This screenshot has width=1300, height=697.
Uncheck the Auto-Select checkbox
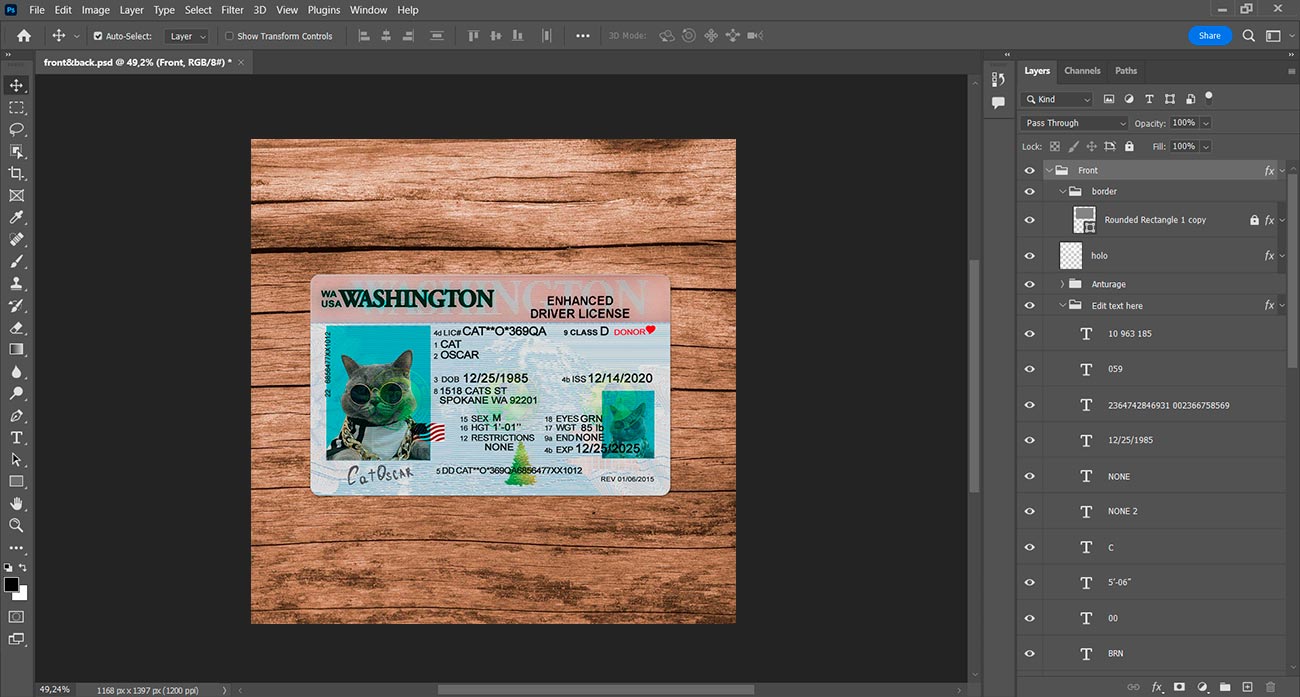(x=98, y=36)
